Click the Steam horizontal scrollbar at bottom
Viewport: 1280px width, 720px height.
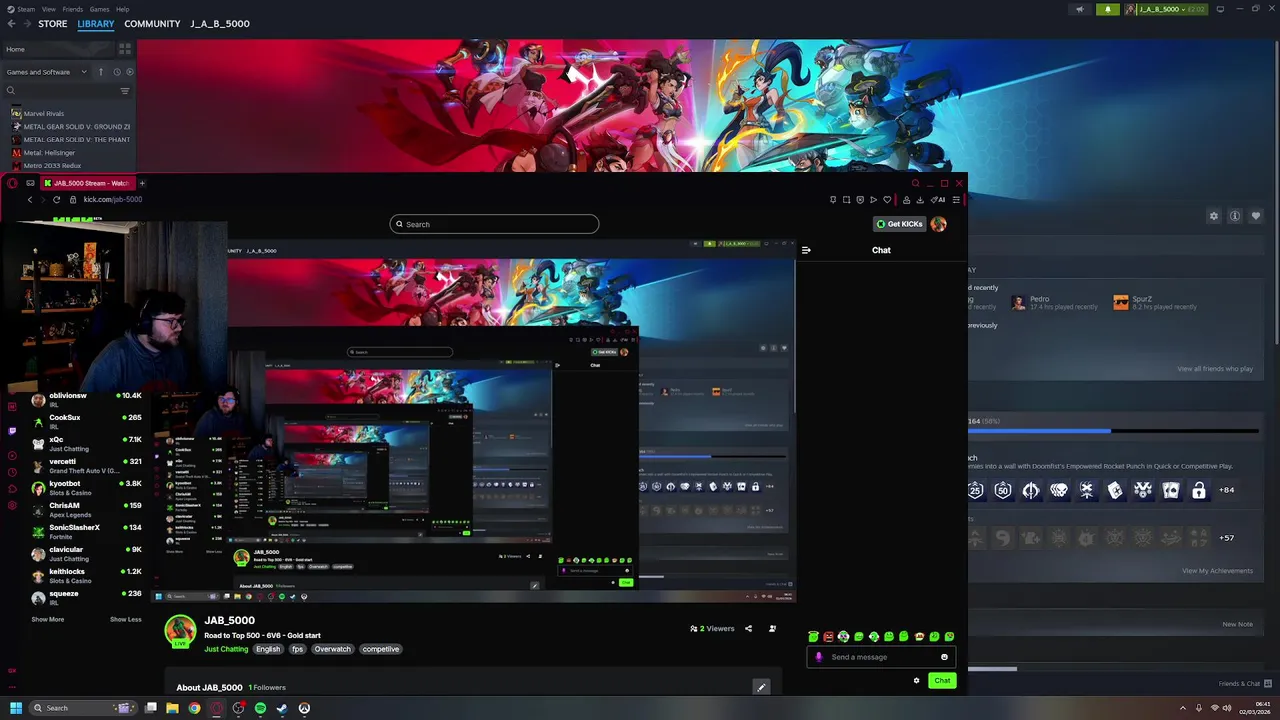992,669
